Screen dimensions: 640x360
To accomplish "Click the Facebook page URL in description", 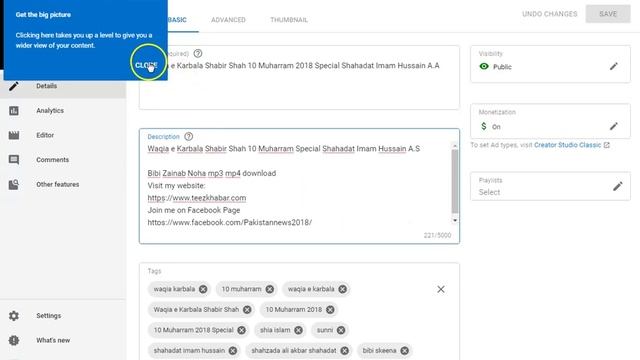I will coord(229,222).
